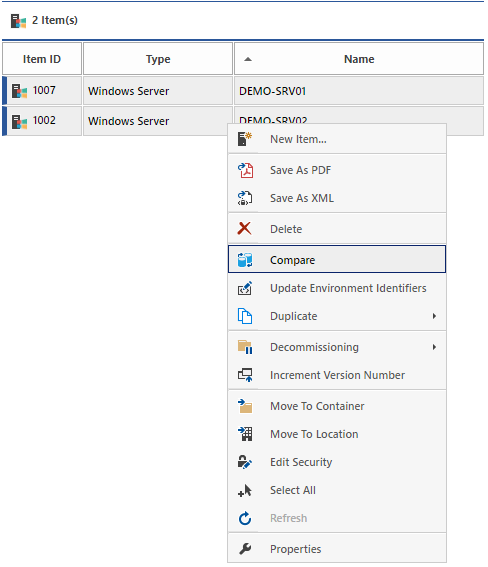
Task: Click the Properties wrench icon
Action: coord(245,549)
